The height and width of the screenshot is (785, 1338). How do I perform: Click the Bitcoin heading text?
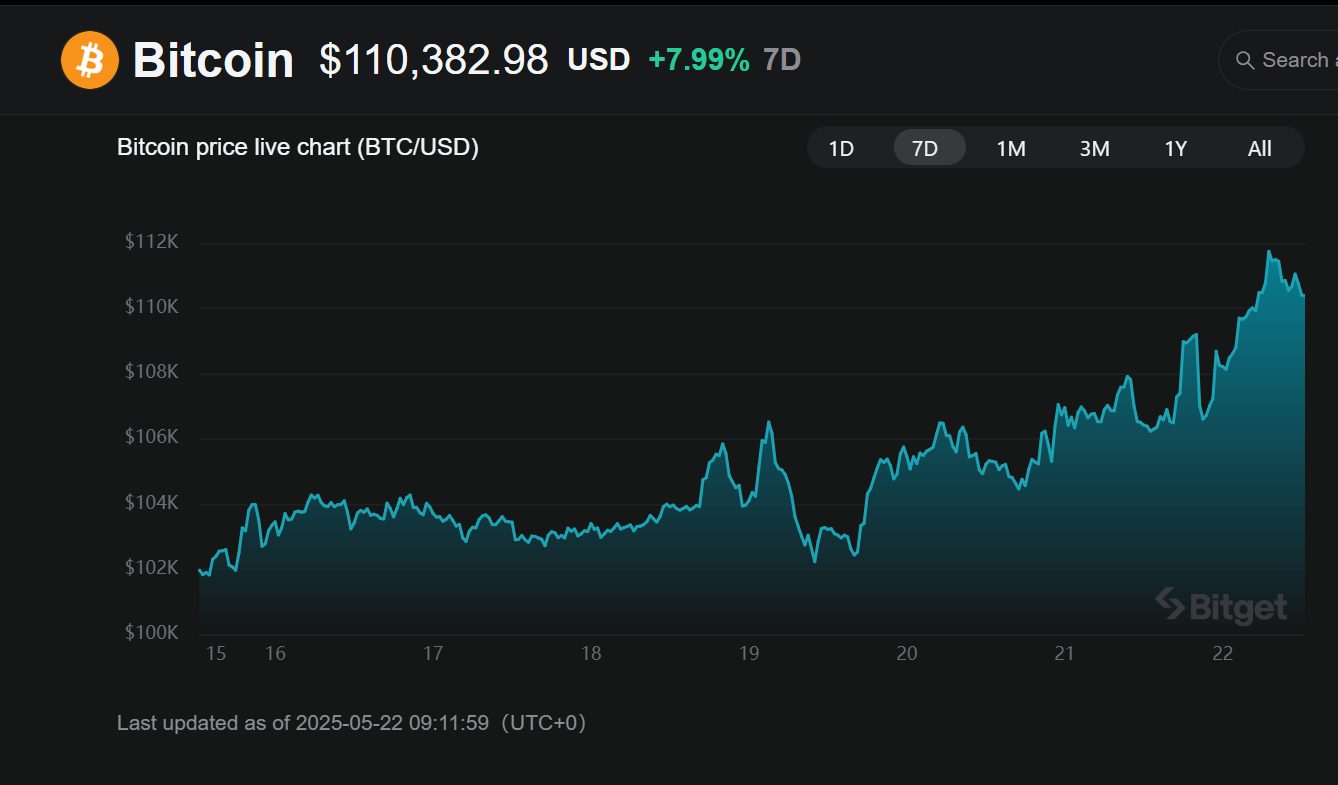[213, 61]
